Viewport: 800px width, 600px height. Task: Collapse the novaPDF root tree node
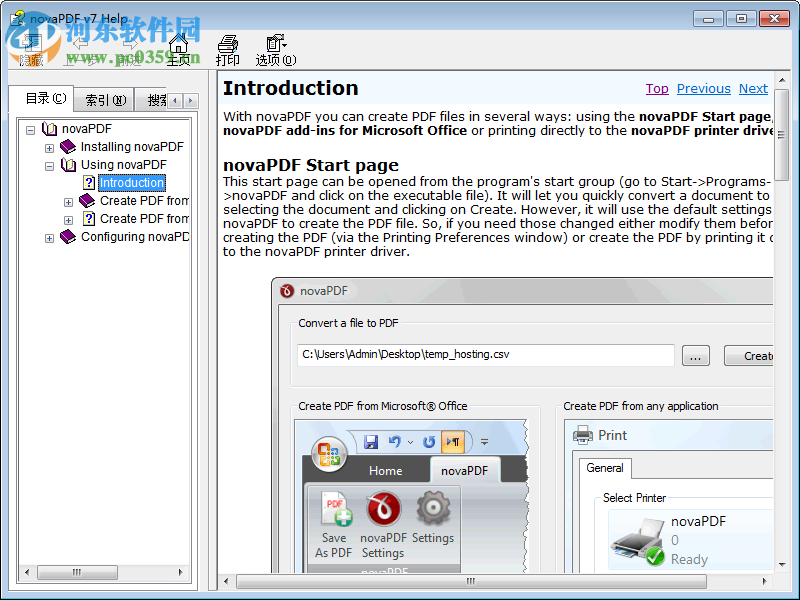(31, 130)
